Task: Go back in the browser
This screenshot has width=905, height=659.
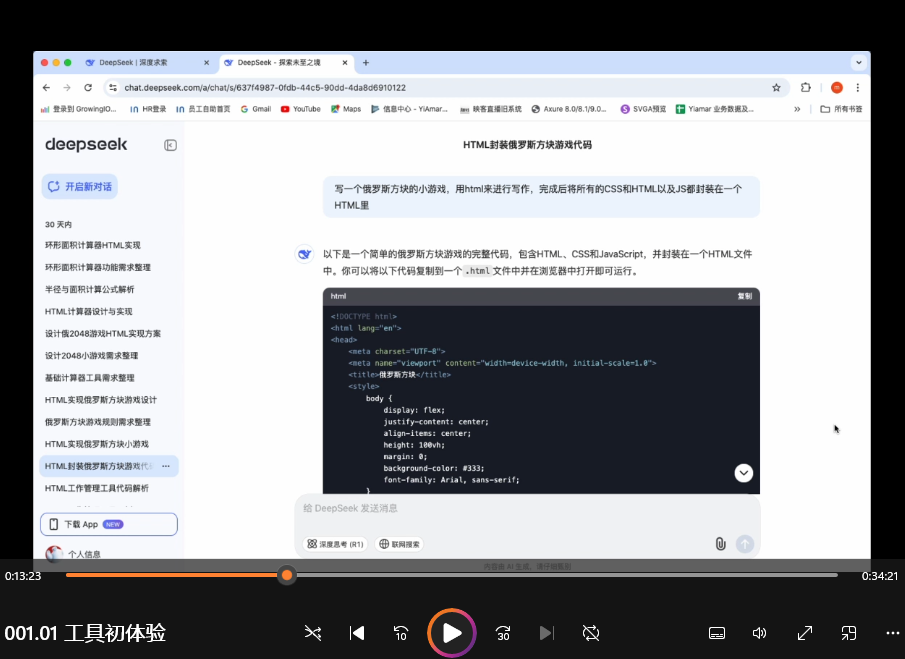Action: 46,88
